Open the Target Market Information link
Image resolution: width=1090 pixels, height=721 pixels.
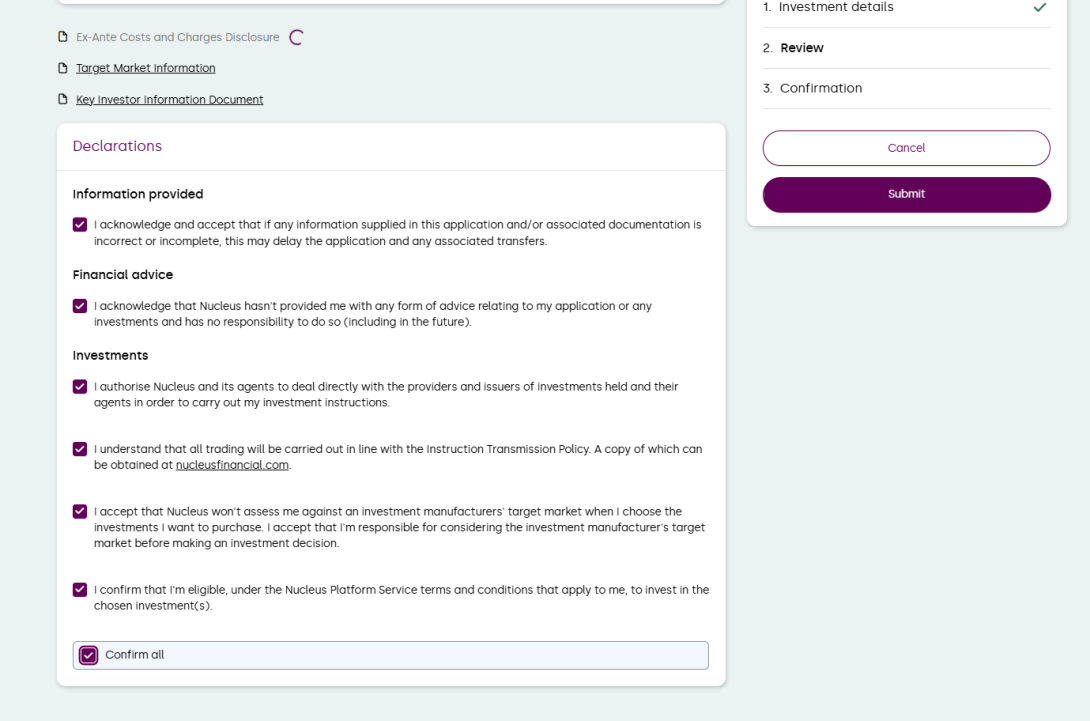pyautogui.click(x=146, y=68)
